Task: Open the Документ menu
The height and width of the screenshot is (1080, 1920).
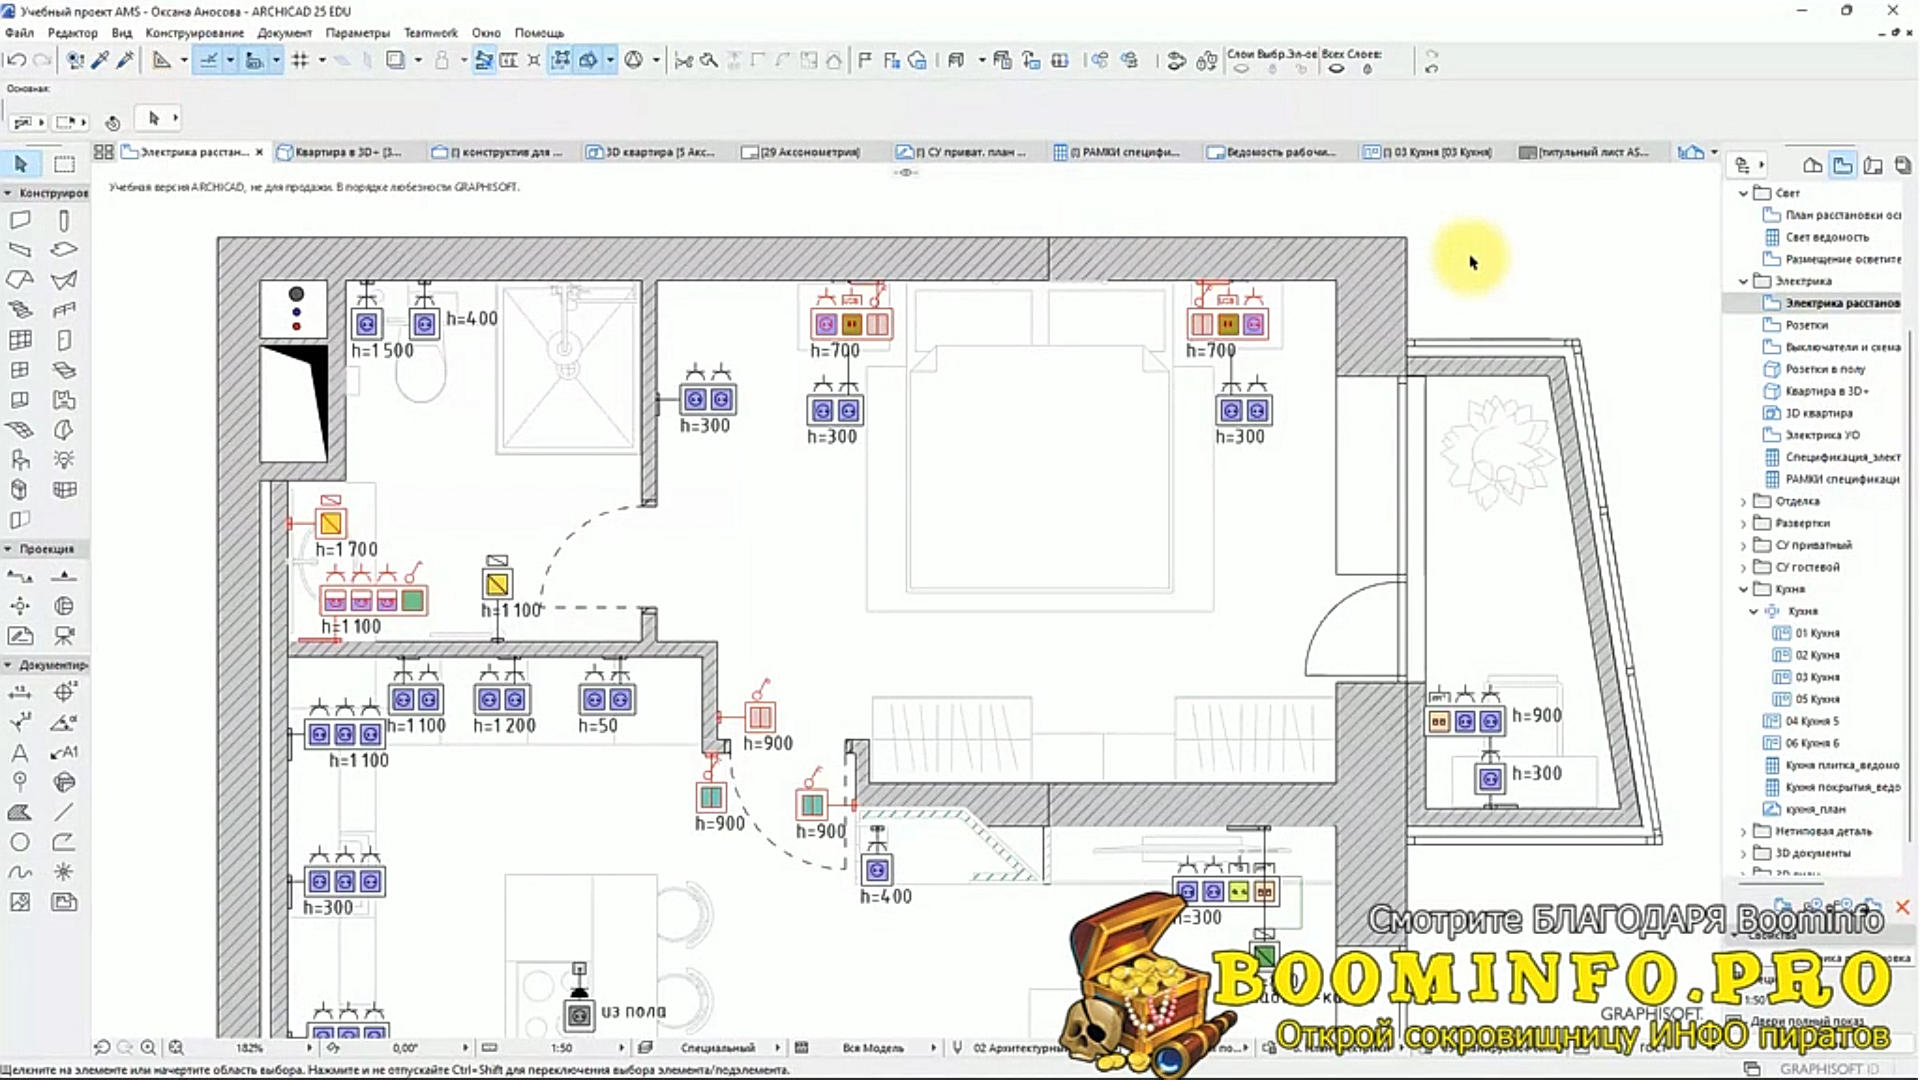Action: click(x=284, y=33)
